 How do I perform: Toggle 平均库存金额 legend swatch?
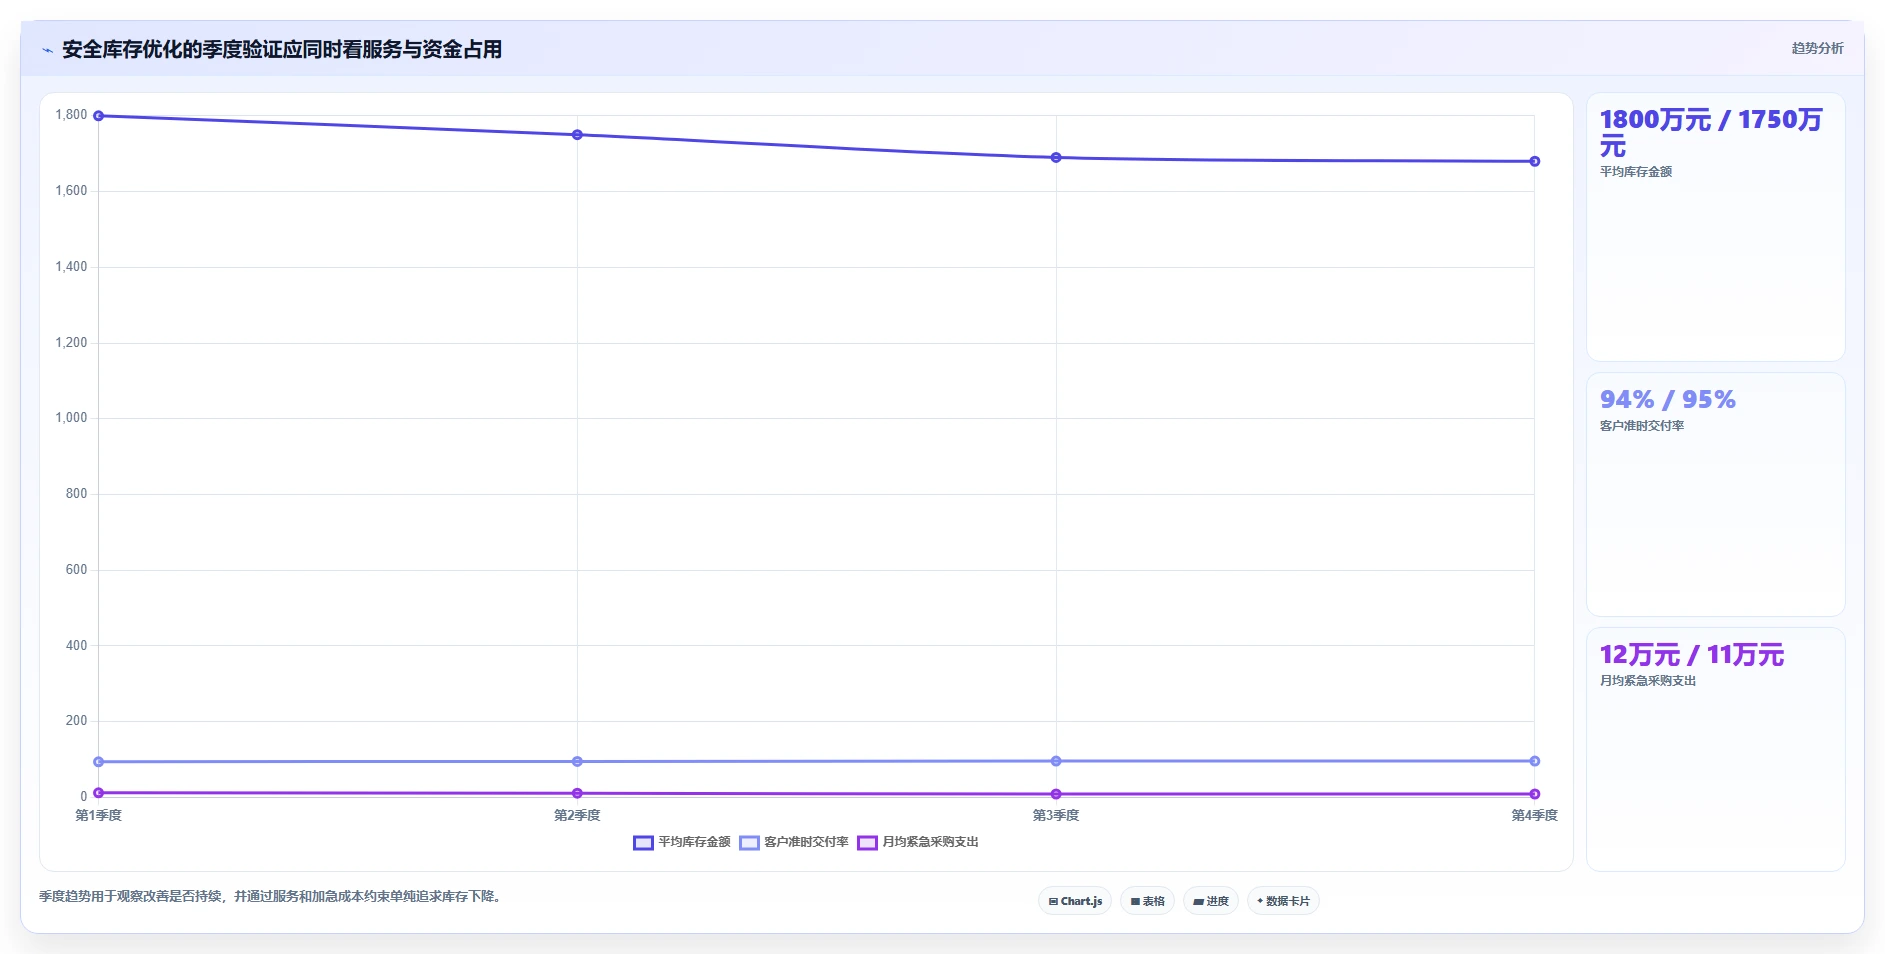tap(643, 842)
